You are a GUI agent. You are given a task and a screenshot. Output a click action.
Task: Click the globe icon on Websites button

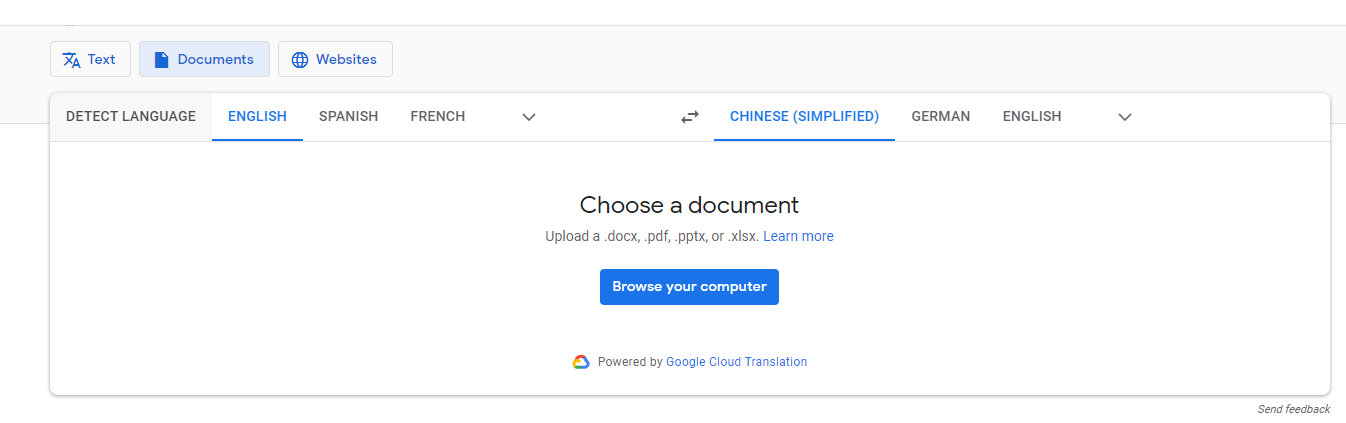(299, 60)
